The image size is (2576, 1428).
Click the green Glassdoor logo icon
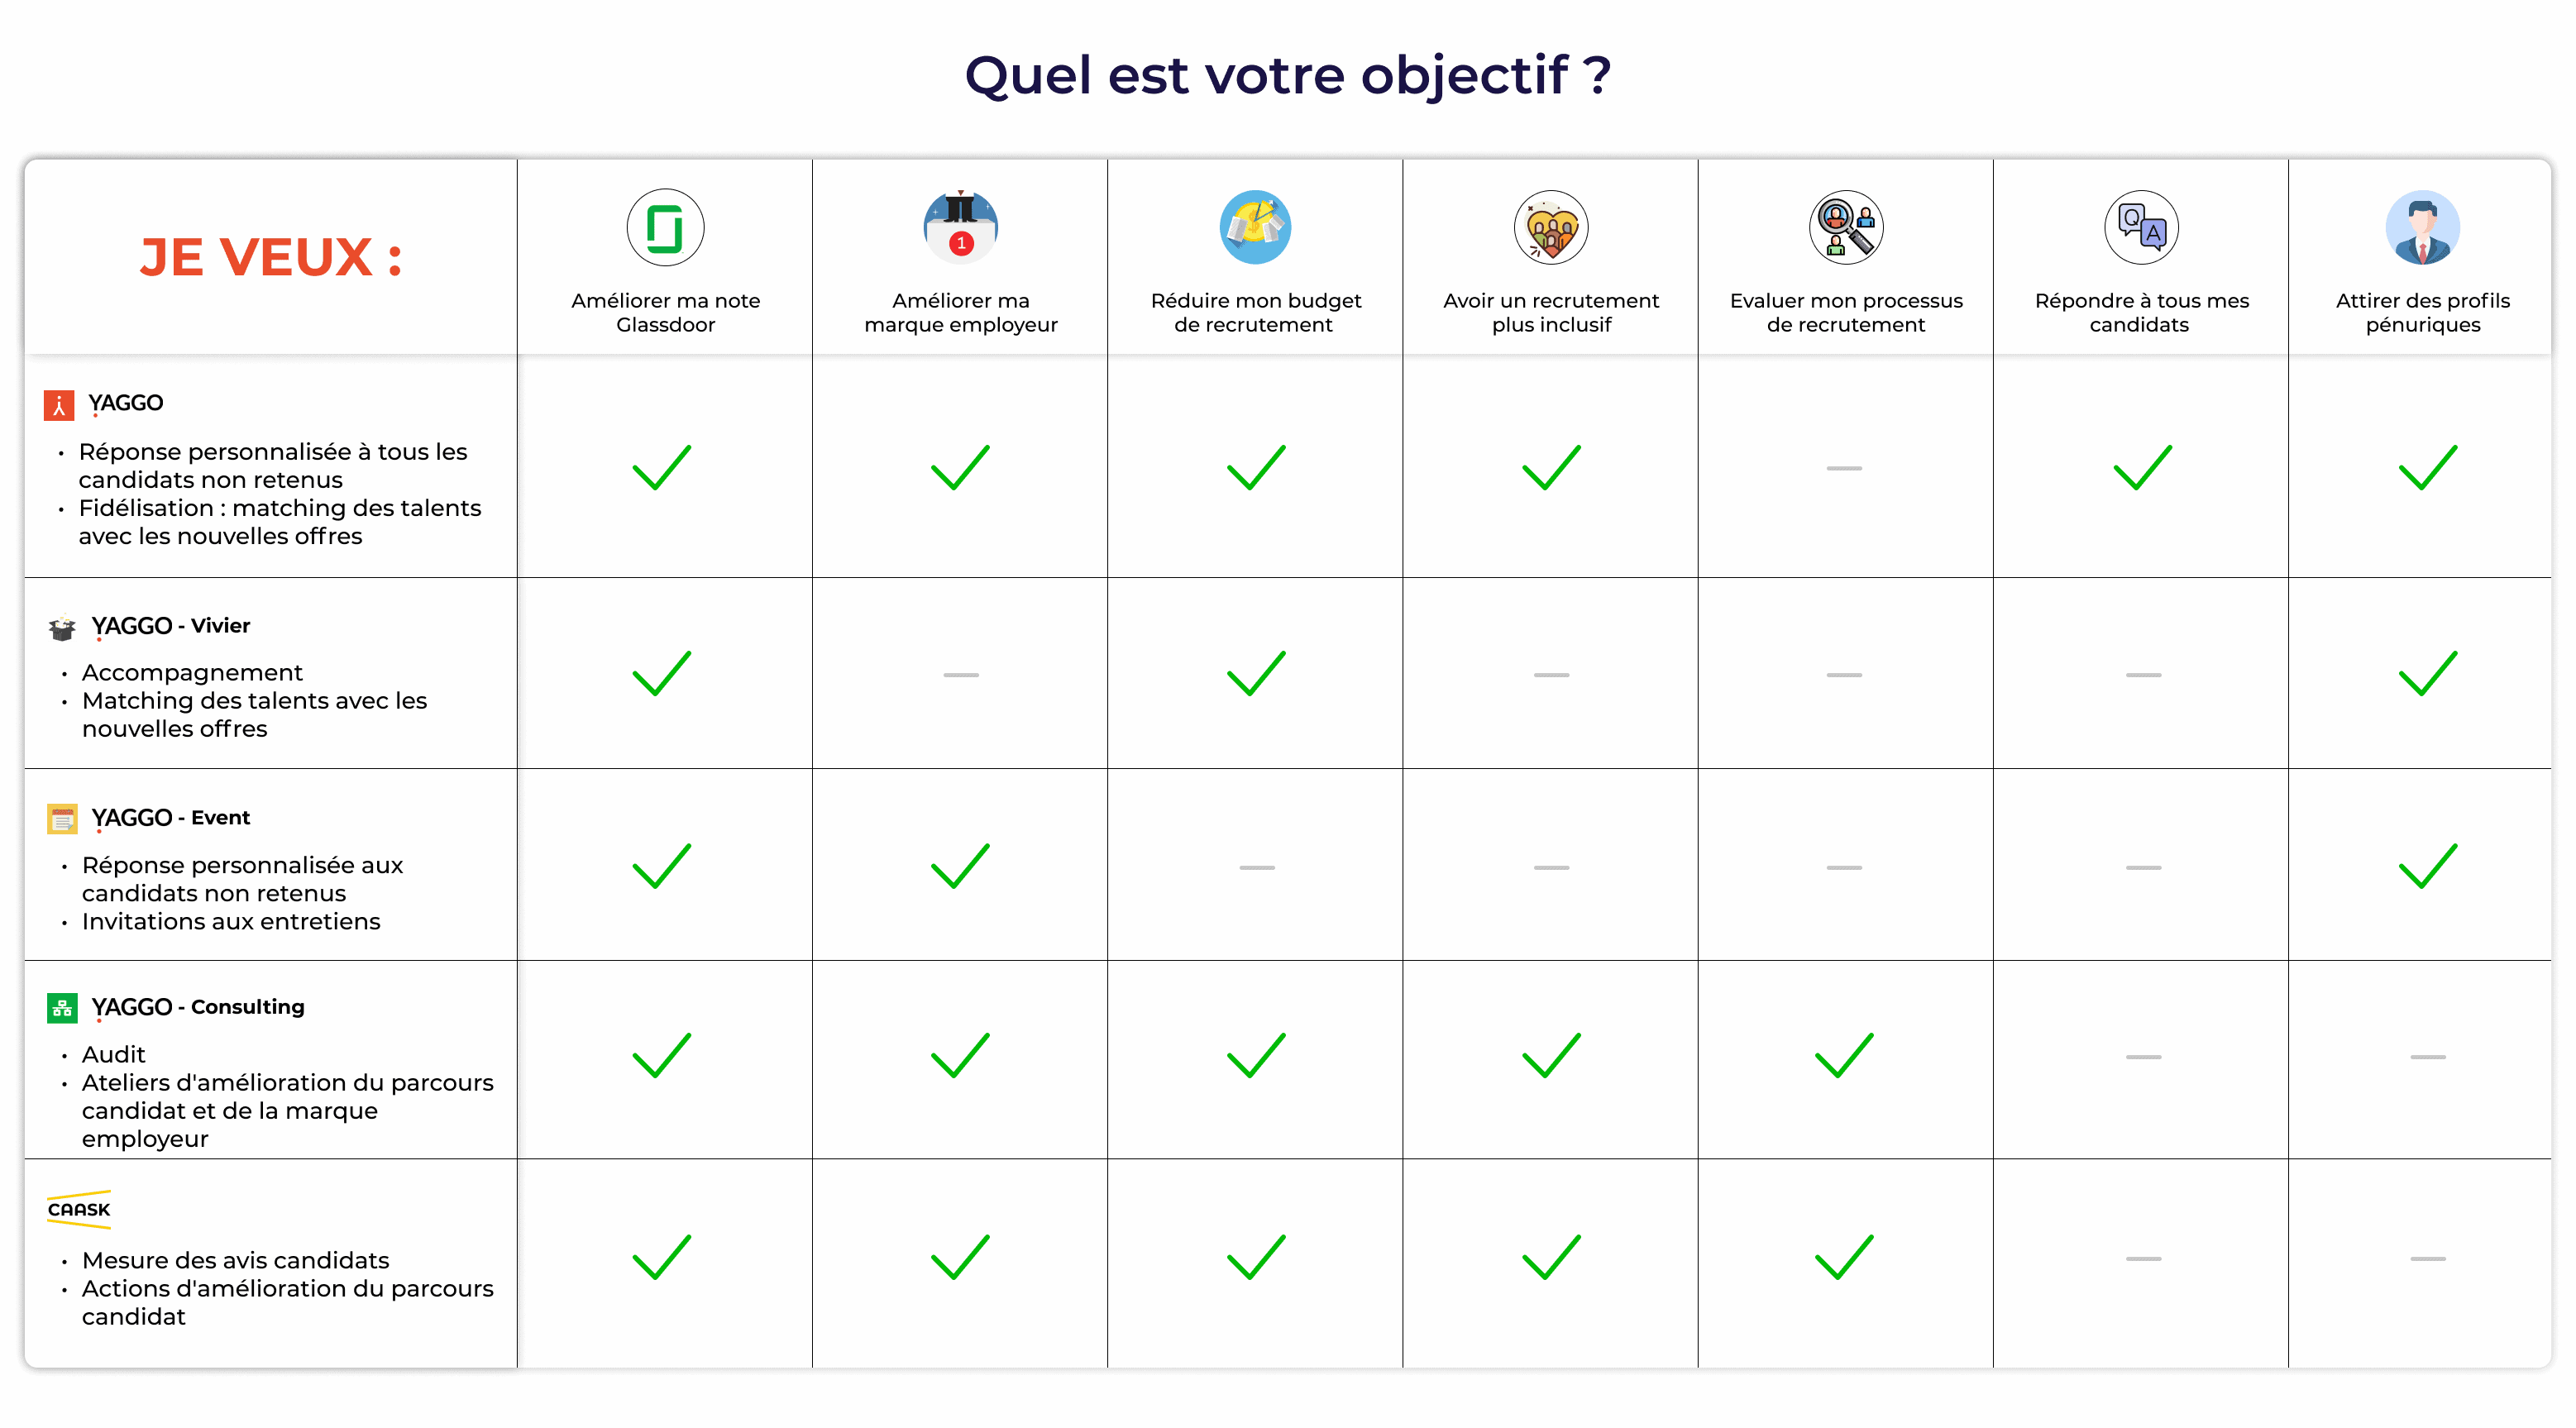(665, 227)
